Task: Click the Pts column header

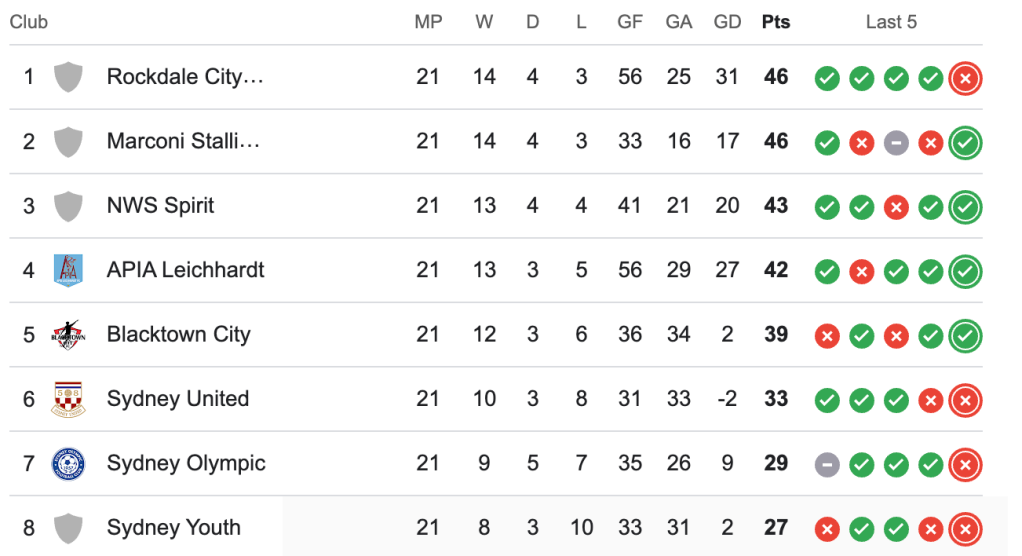Action: pyautogui.click(x=775, y=22)
